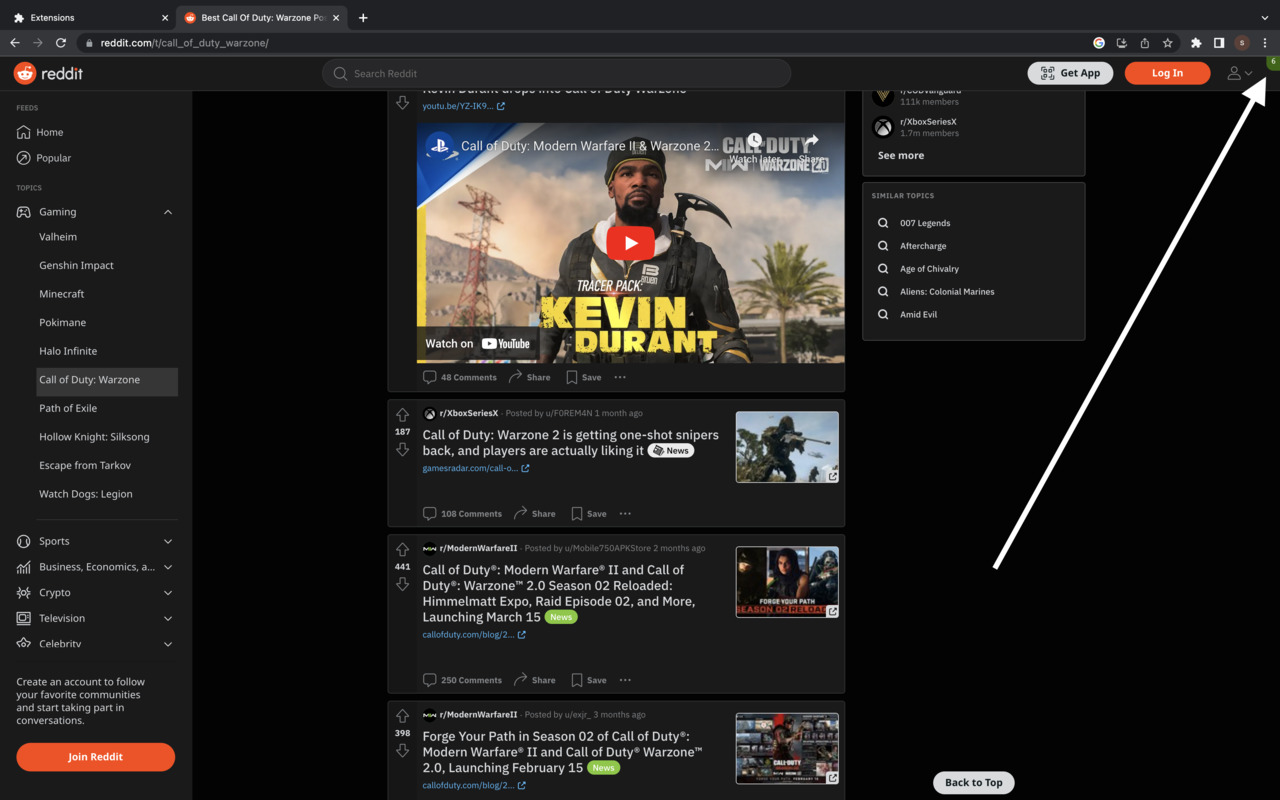
Task: Upvote the Warzone 2 one-shot snipers post
Action: (x=402, y=415)
